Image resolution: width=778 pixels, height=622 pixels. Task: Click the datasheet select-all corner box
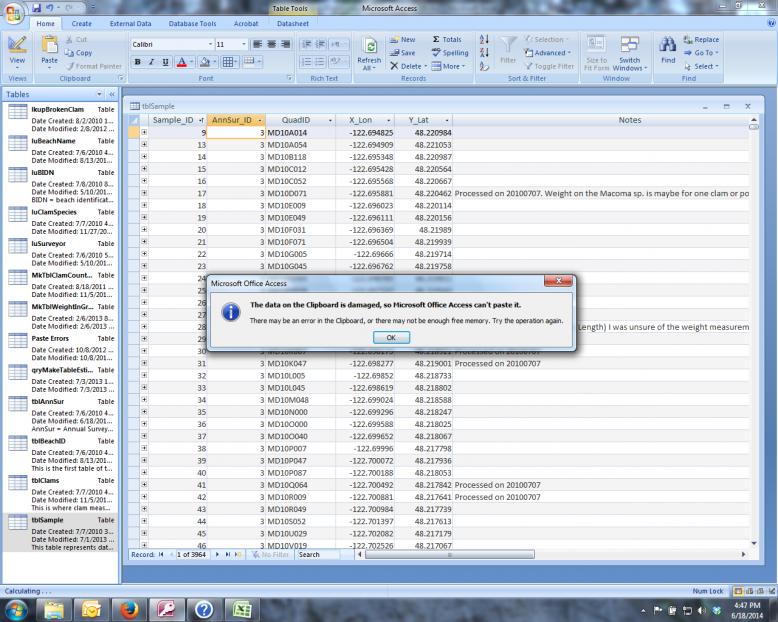tap(134, 120)
